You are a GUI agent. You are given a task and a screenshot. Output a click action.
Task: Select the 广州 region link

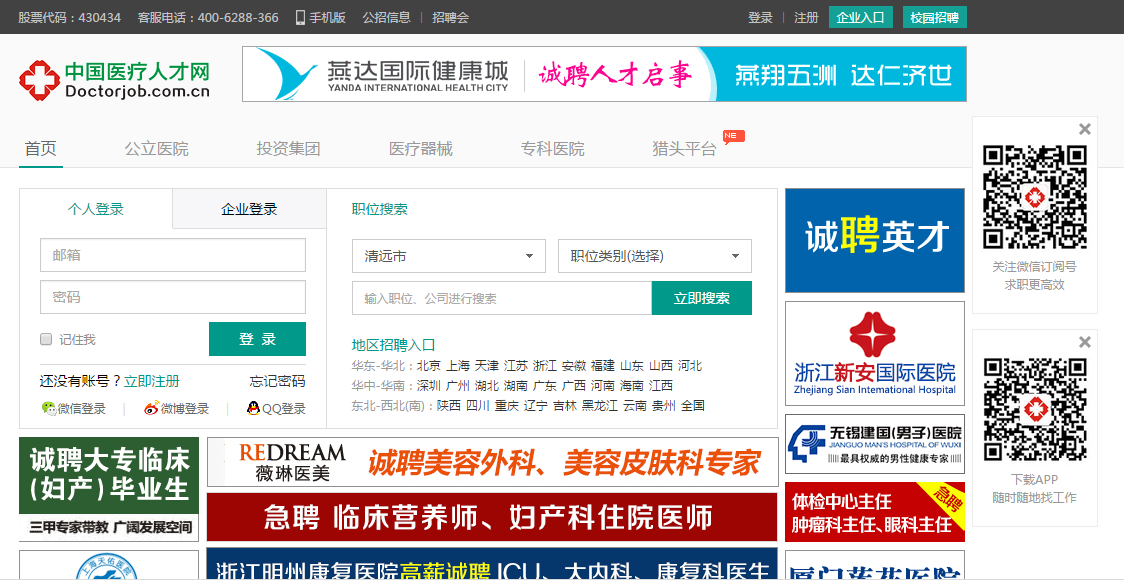coord(458,386)
